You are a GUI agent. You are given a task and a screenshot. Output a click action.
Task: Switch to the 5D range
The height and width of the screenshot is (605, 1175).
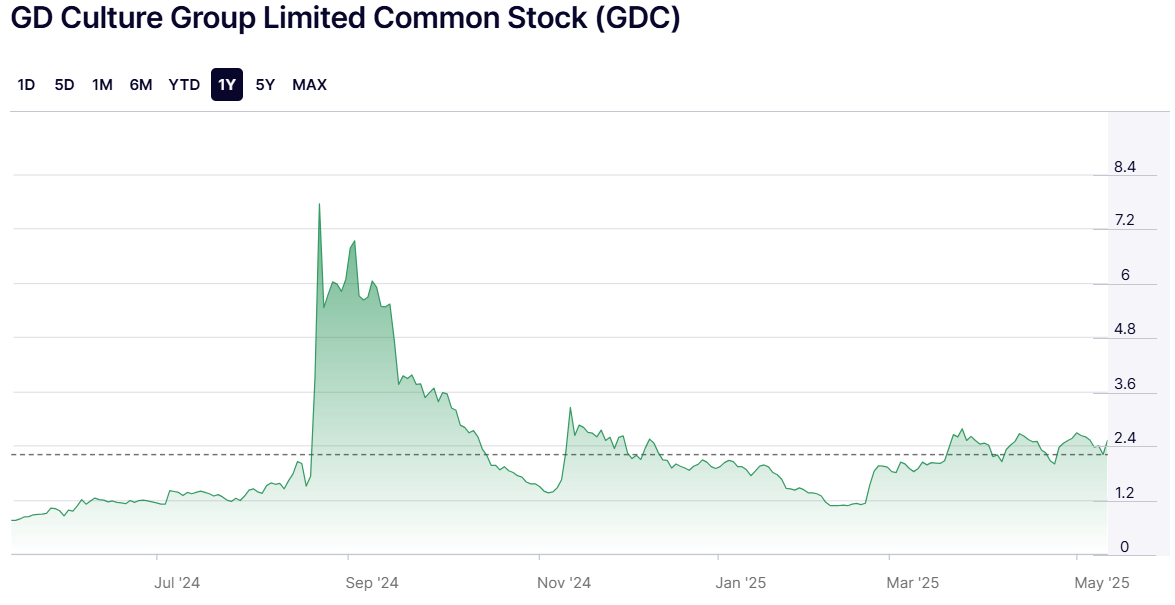[x=64, y=85]
